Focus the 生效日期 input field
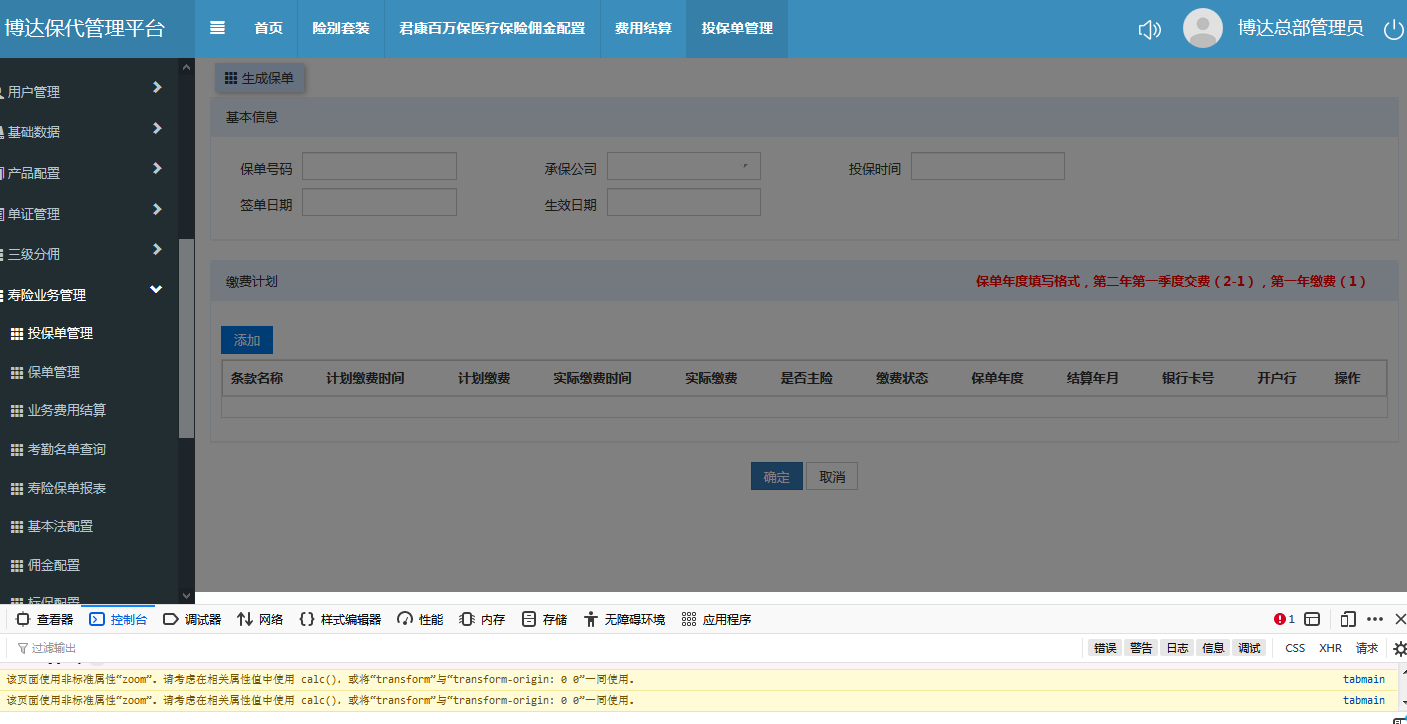1407x724 pixels. pos(684,202)
